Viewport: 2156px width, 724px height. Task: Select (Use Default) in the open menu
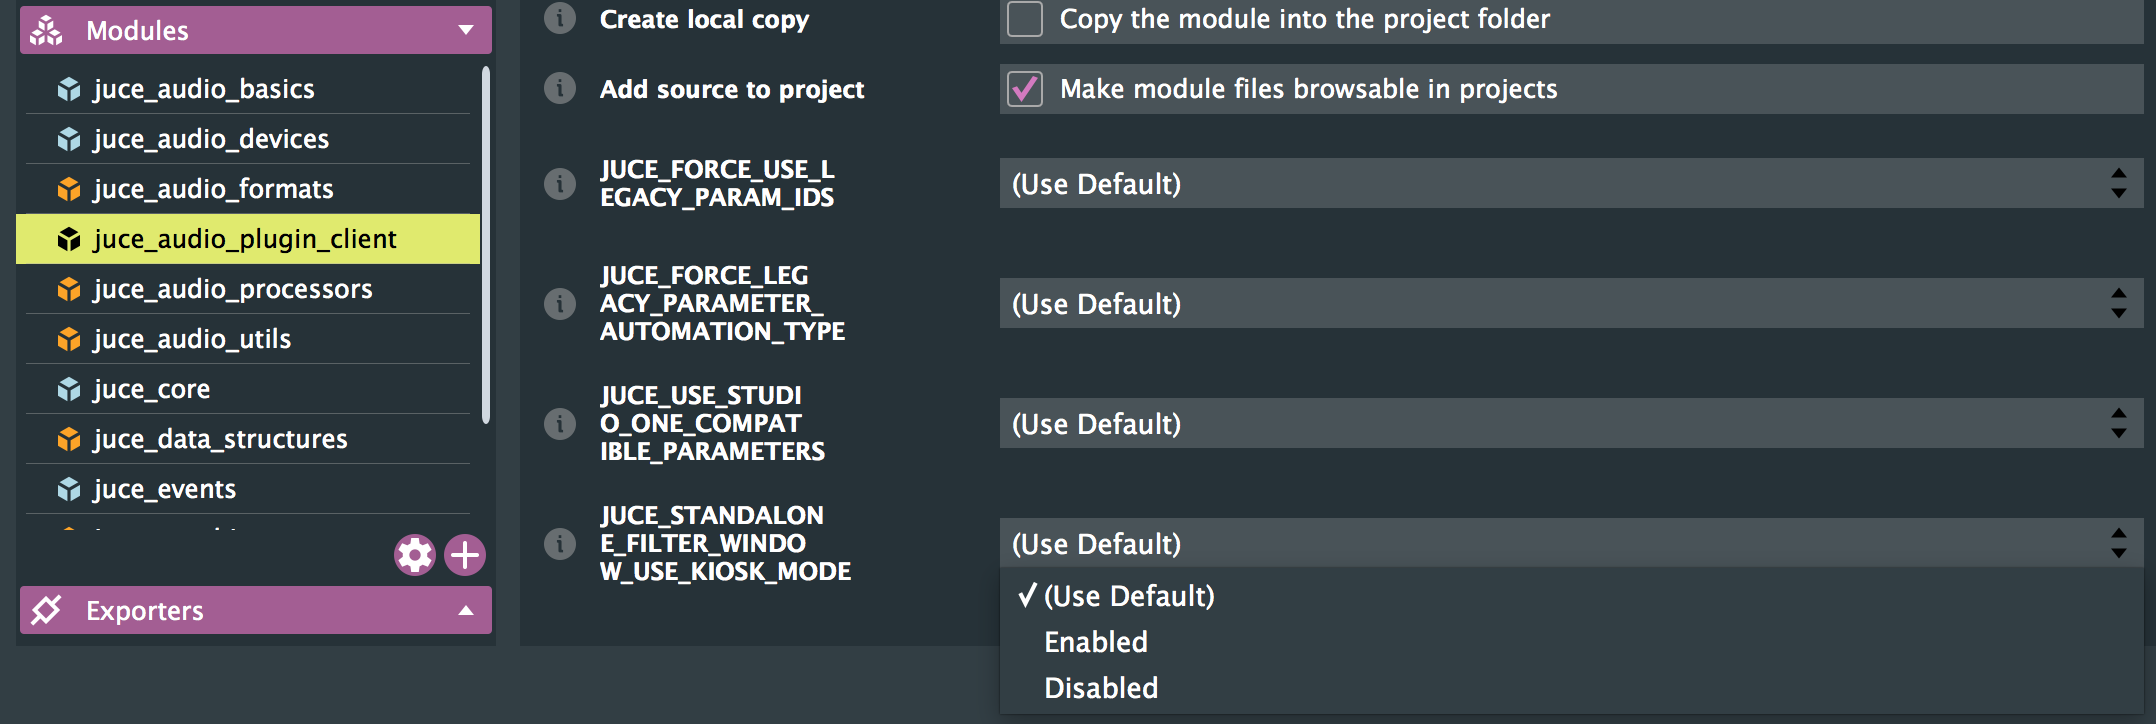click(x=1129, y=596)
